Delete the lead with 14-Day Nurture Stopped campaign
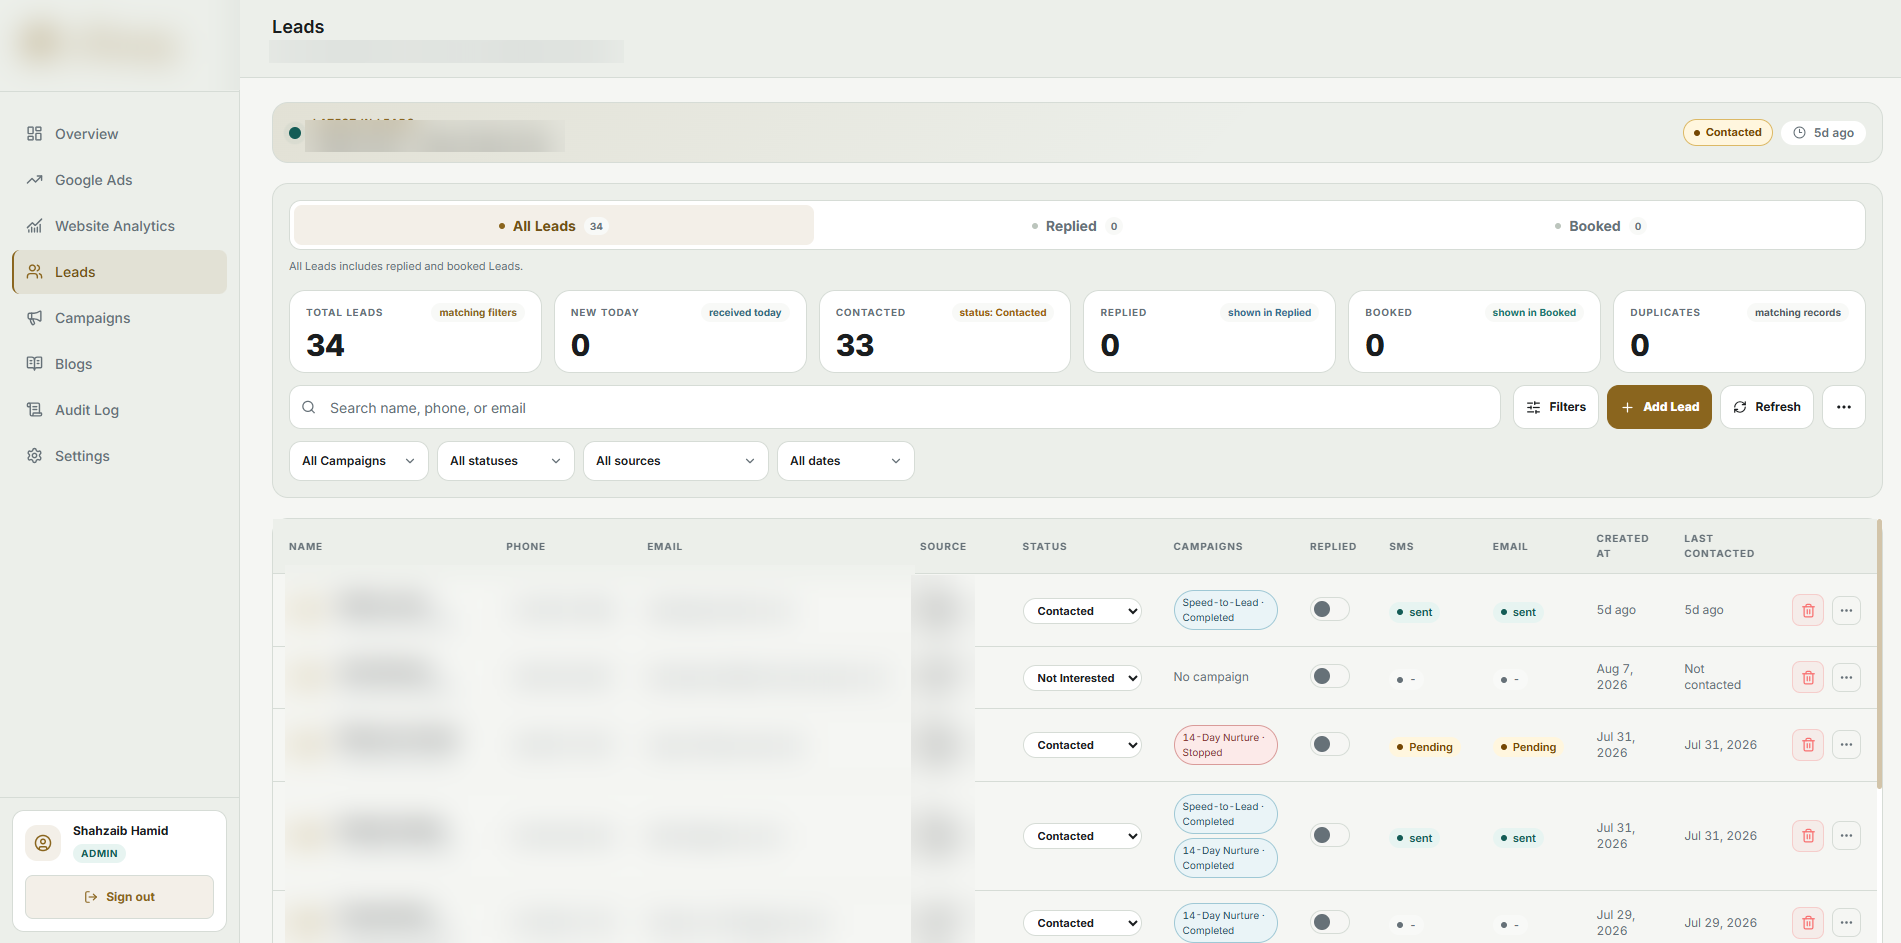This screenshot has height=943, width=1901. (1808, 745)
